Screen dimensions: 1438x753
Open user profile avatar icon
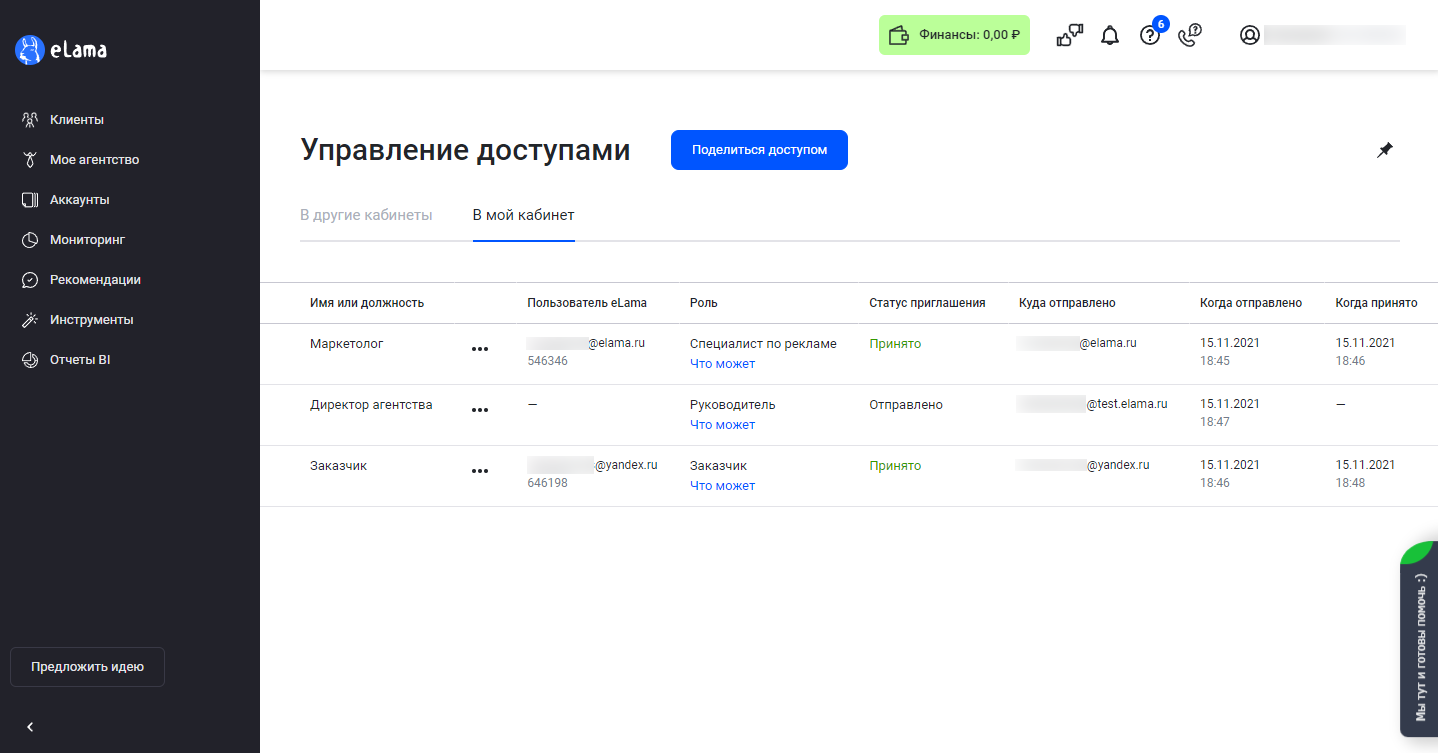pos(1249,35)
